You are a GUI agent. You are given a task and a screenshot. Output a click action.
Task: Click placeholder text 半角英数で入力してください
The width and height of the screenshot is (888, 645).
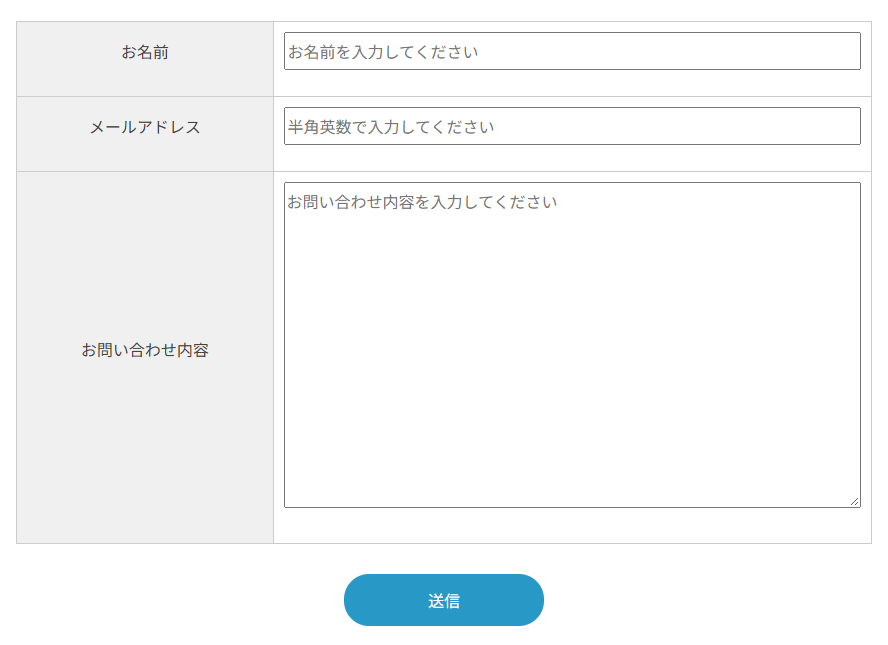(391, 127)
